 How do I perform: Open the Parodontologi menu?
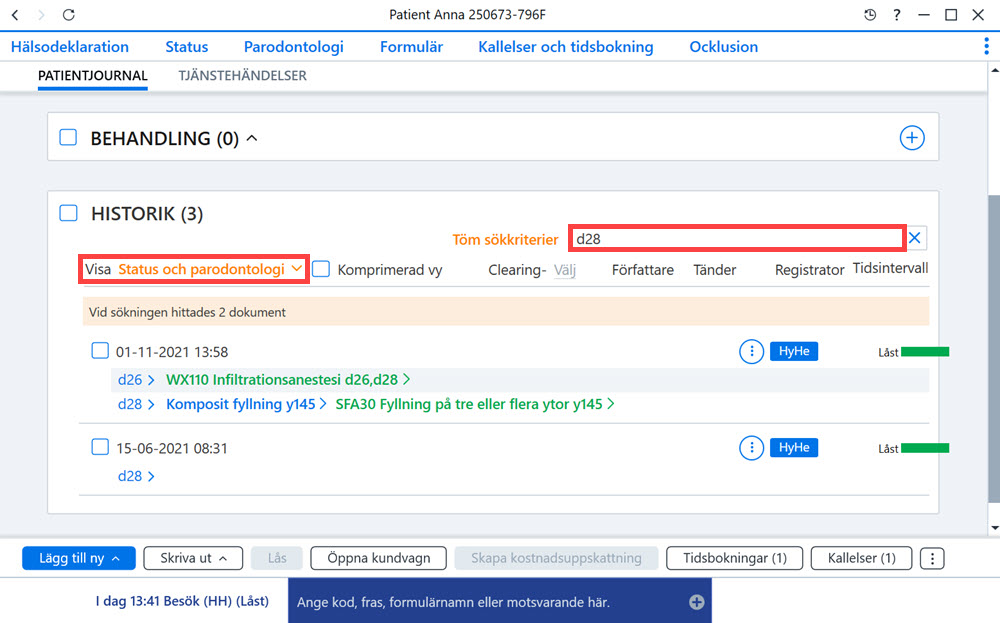click(293, 47)
